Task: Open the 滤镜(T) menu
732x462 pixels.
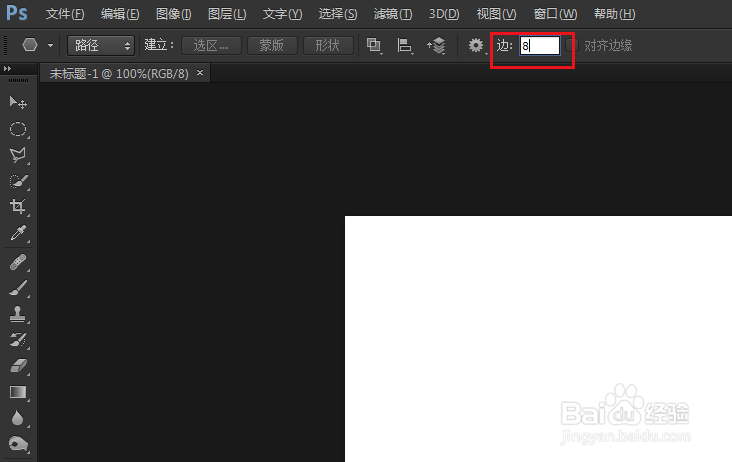Action: 393,14
